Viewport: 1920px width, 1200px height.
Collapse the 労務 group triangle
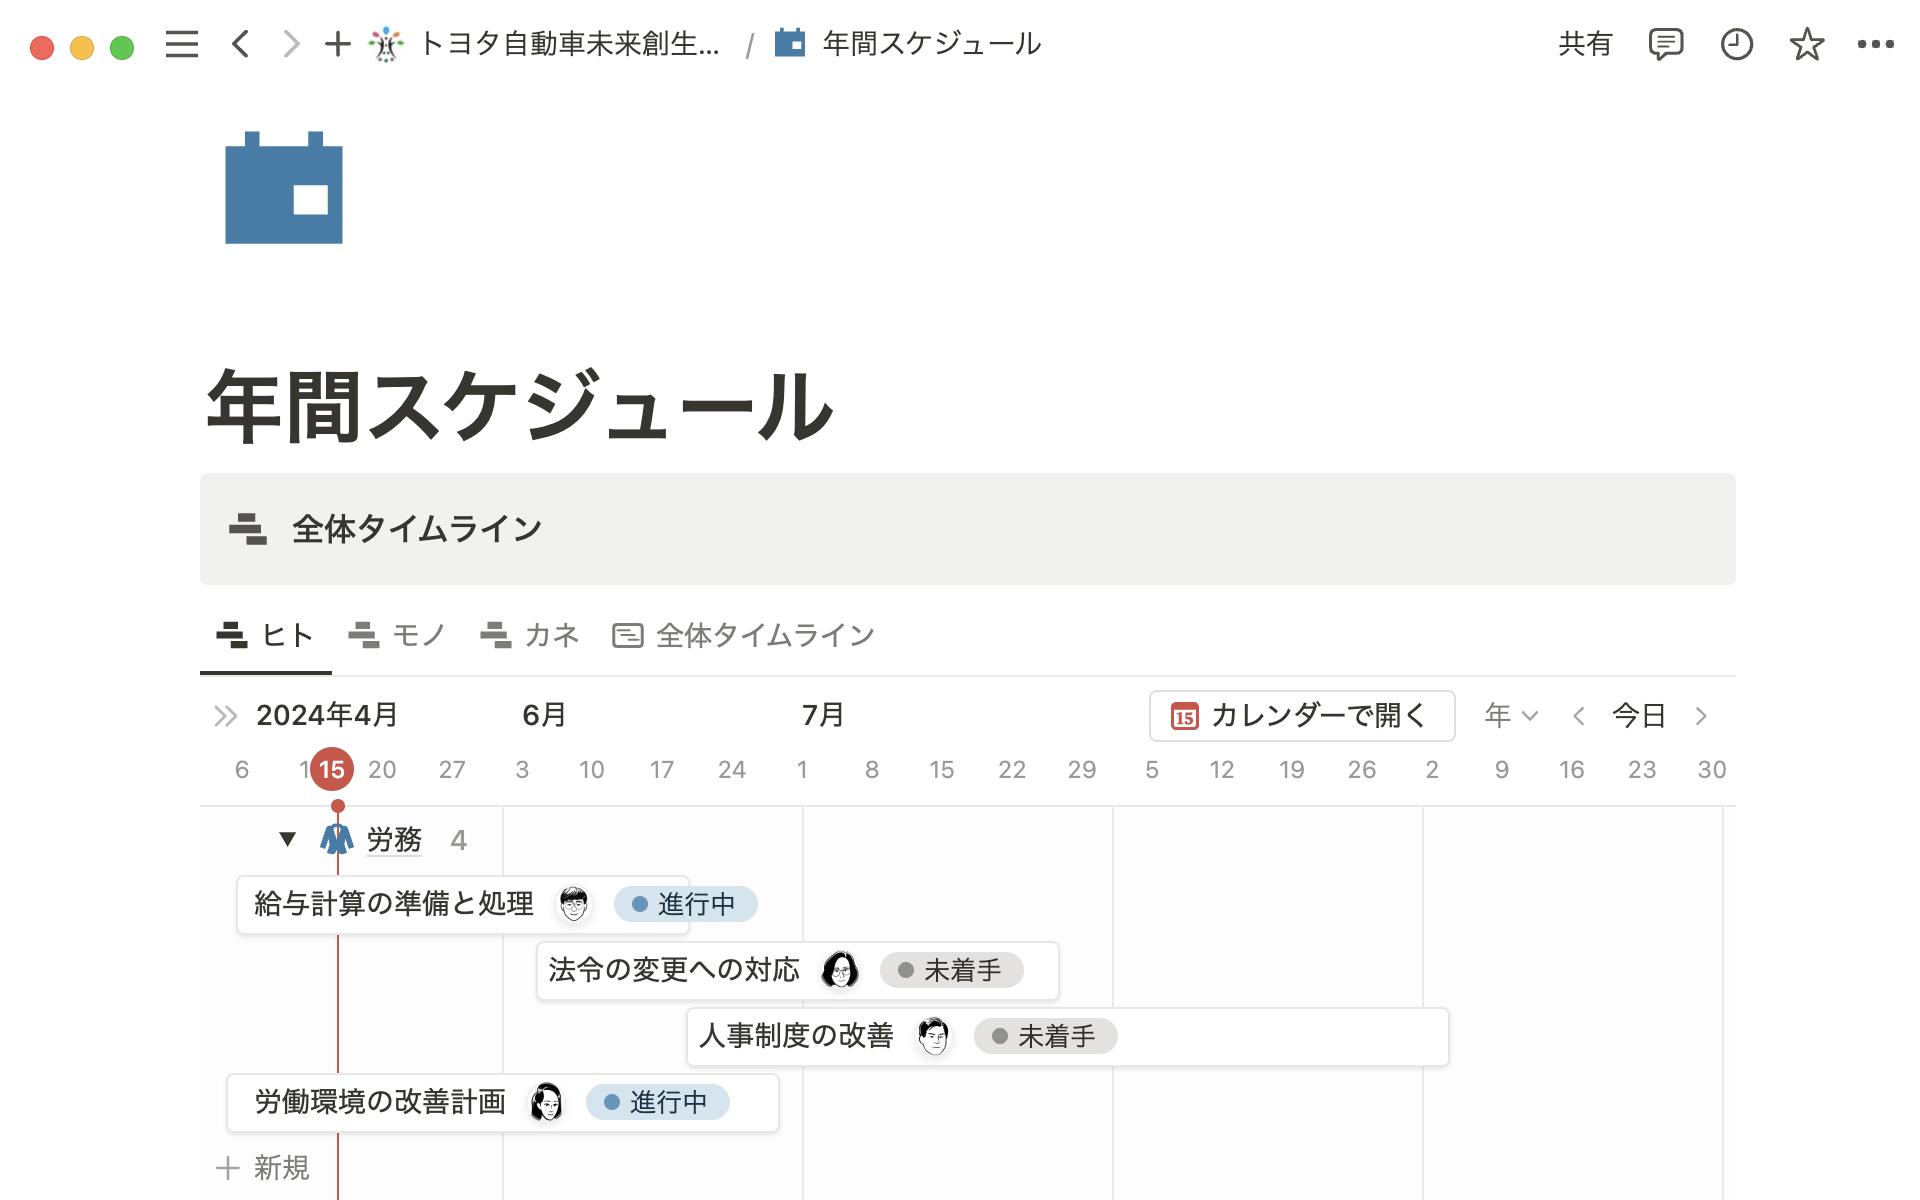tap(287, 840)
